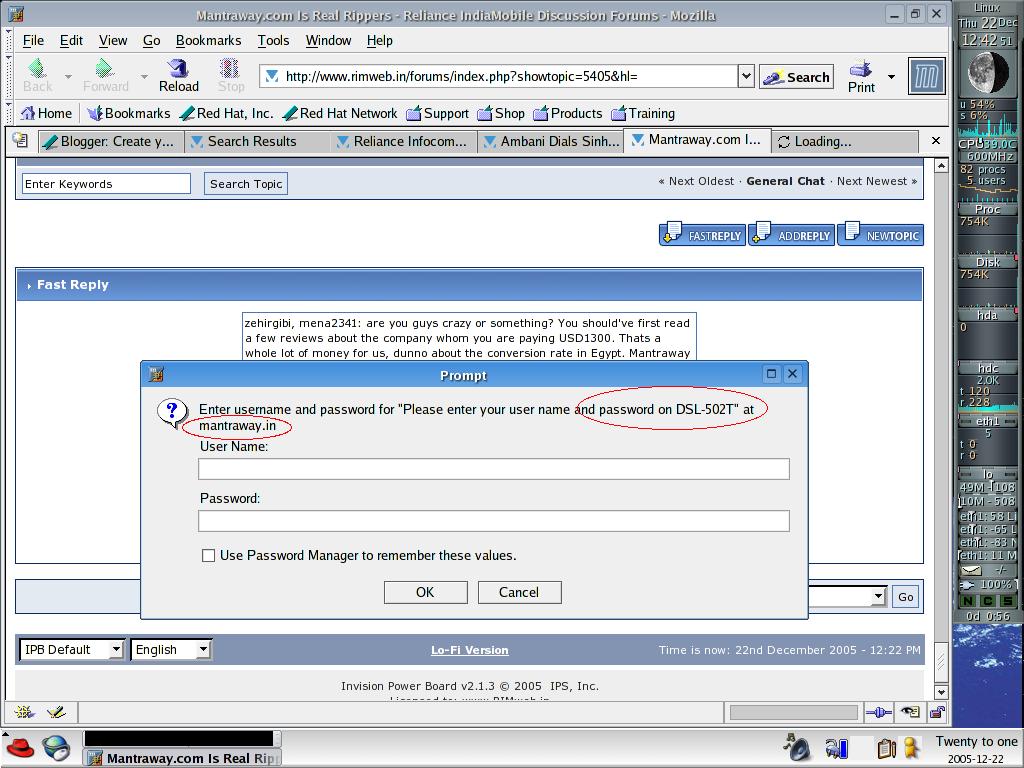The width and height of the screenshot is (1024, 768).
Task: Open the Help menu
Action: (379, 40)
